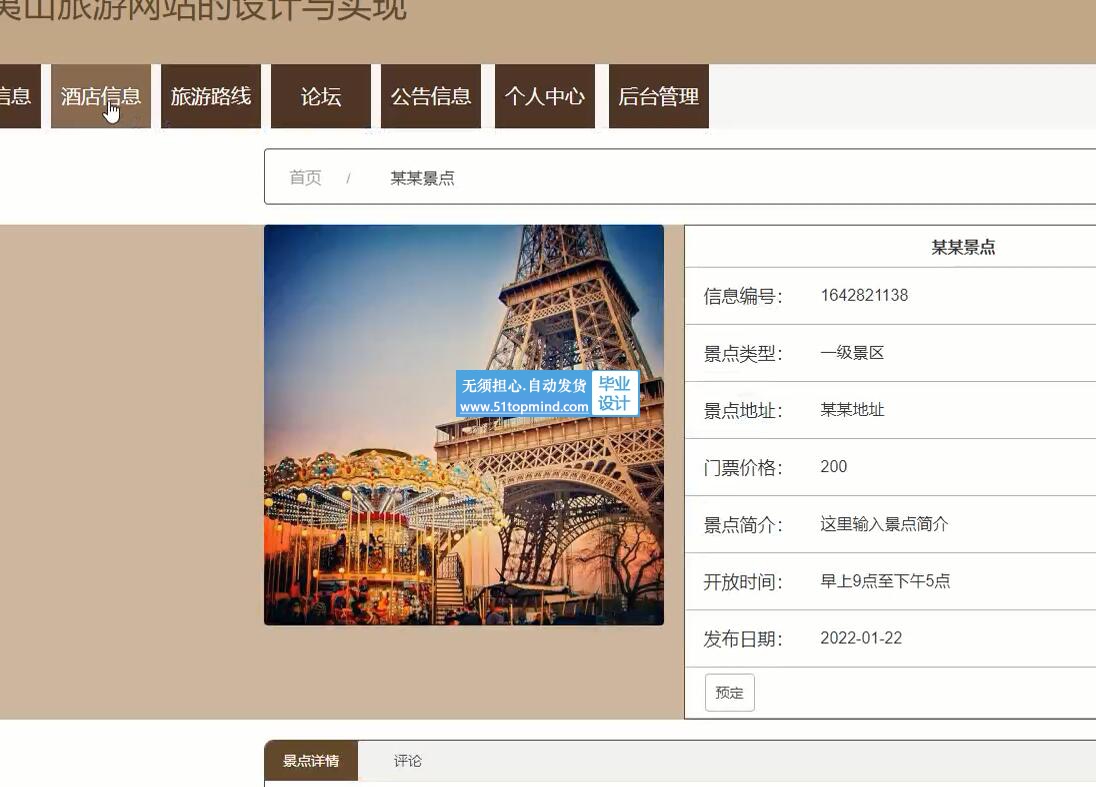This screenshot has width=1096, height=787.
Task: Click the 首页 breadcrumb link
Action: pyautogui.click(x=305, y=178)
